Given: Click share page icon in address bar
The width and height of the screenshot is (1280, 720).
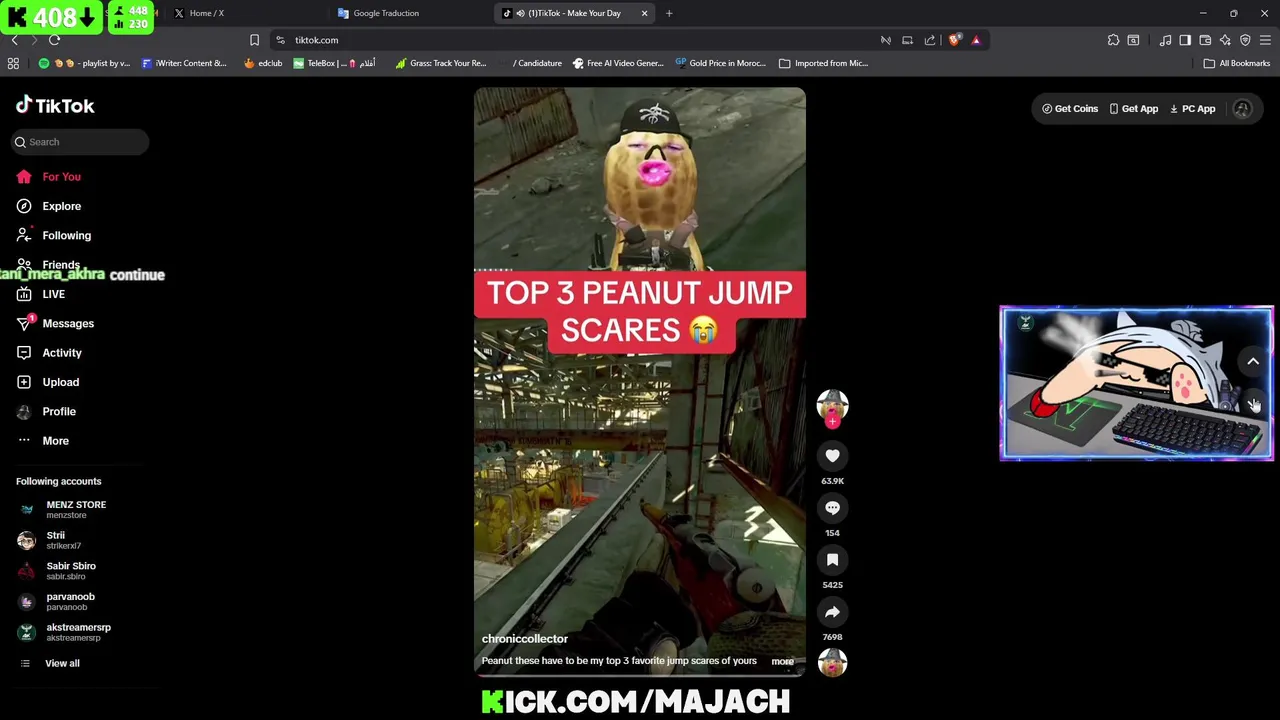Looking at the screenshot, I should [x=930, y=40].
